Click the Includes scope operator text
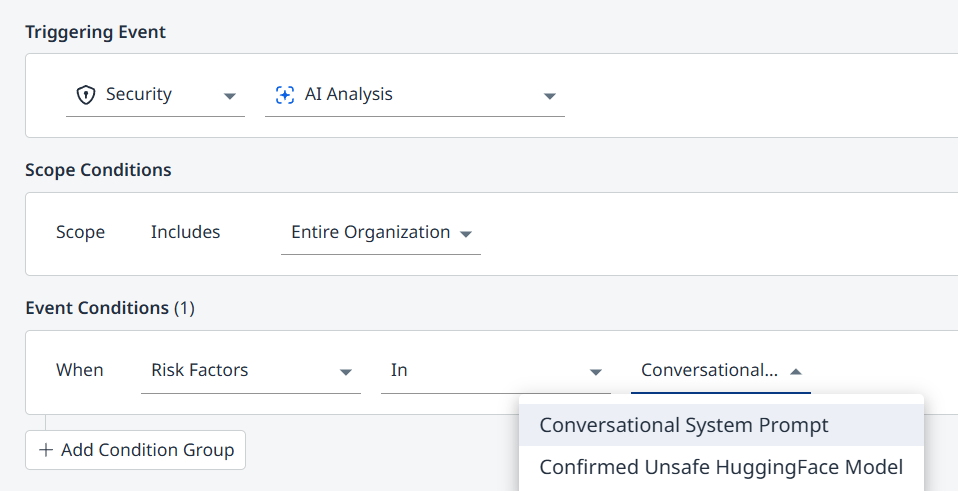The image size is (958, 491). click(185, 232)
